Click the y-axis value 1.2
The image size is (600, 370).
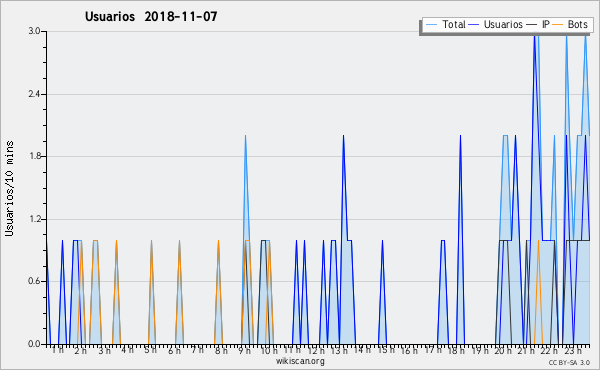pyautogui.click(x=34, y=219)
